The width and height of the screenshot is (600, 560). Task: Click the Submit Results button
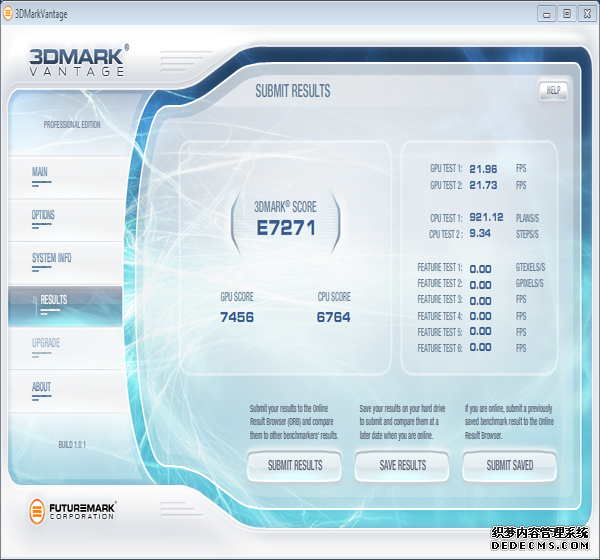click(x=294, y=466)
